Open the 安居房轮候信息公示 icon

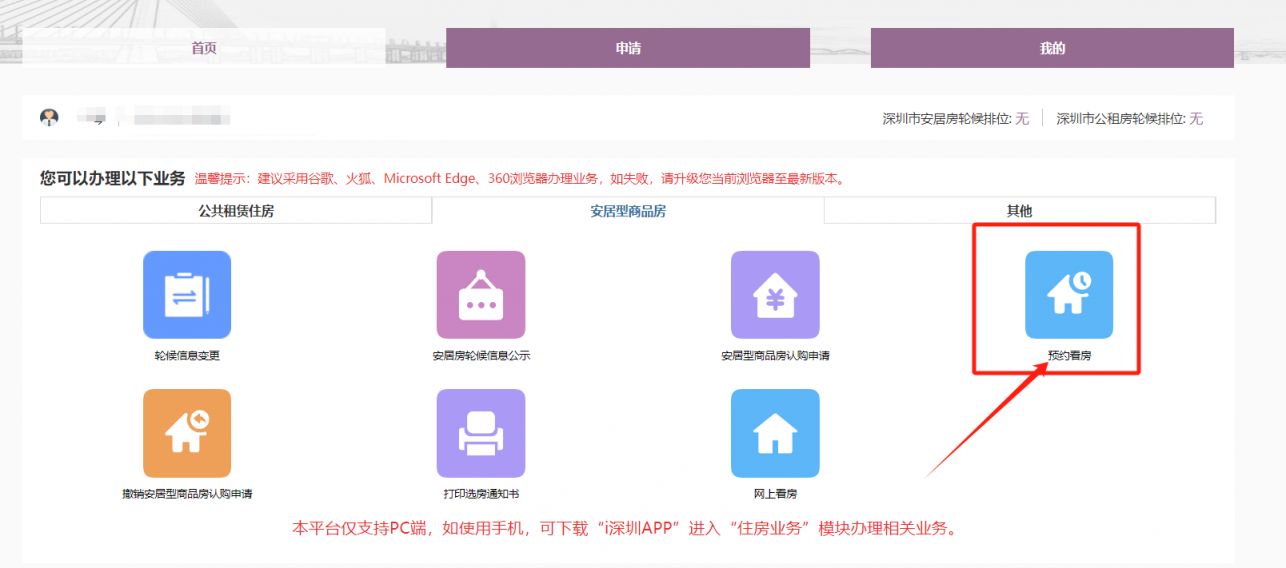(481, 295)
